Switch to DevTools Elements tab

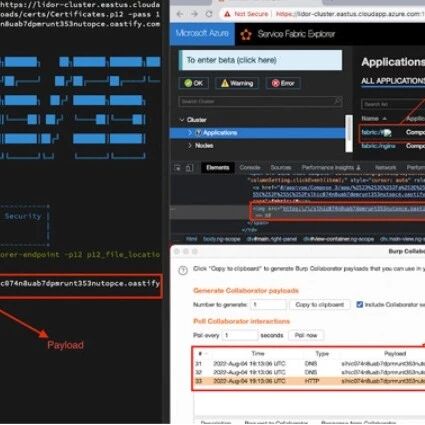click(x=218, y=168)
